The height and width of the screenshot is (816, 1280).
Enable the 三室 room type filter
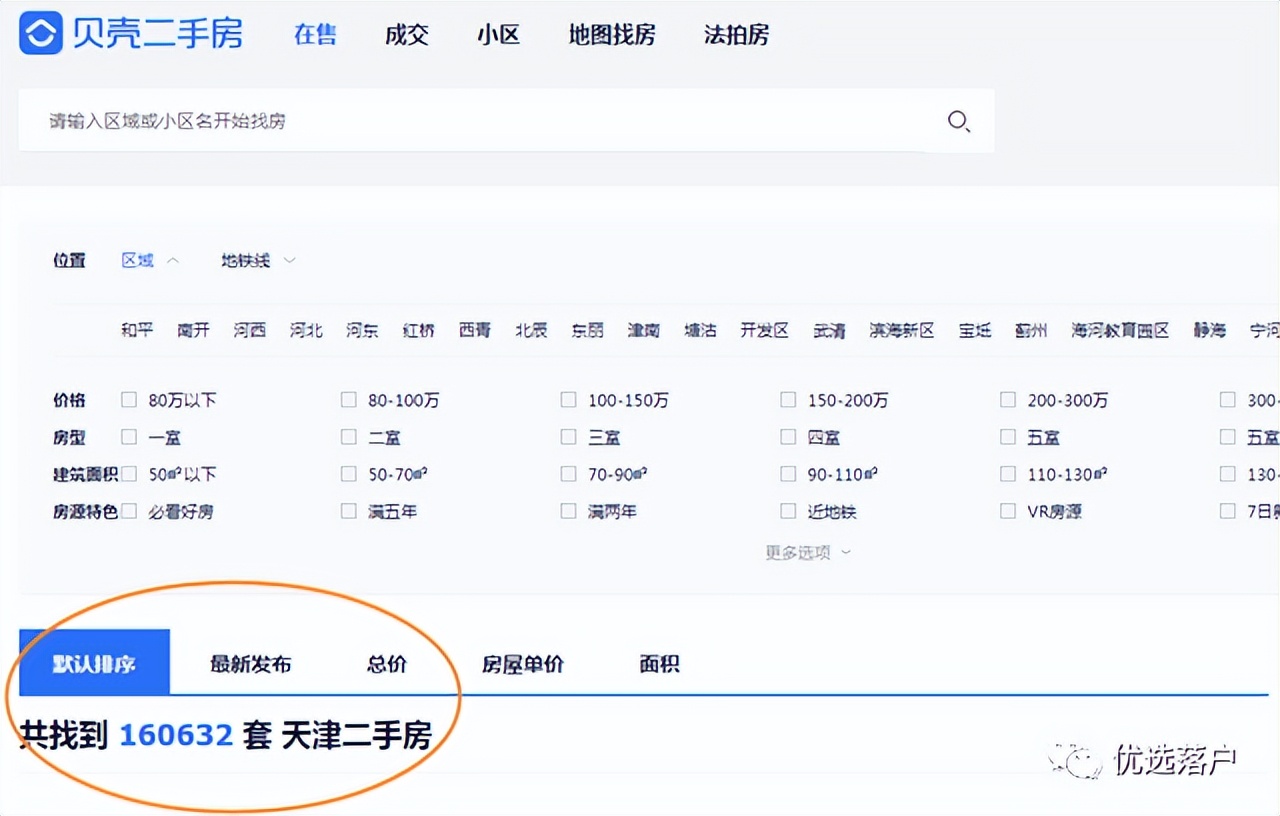(x=568, y=437)
